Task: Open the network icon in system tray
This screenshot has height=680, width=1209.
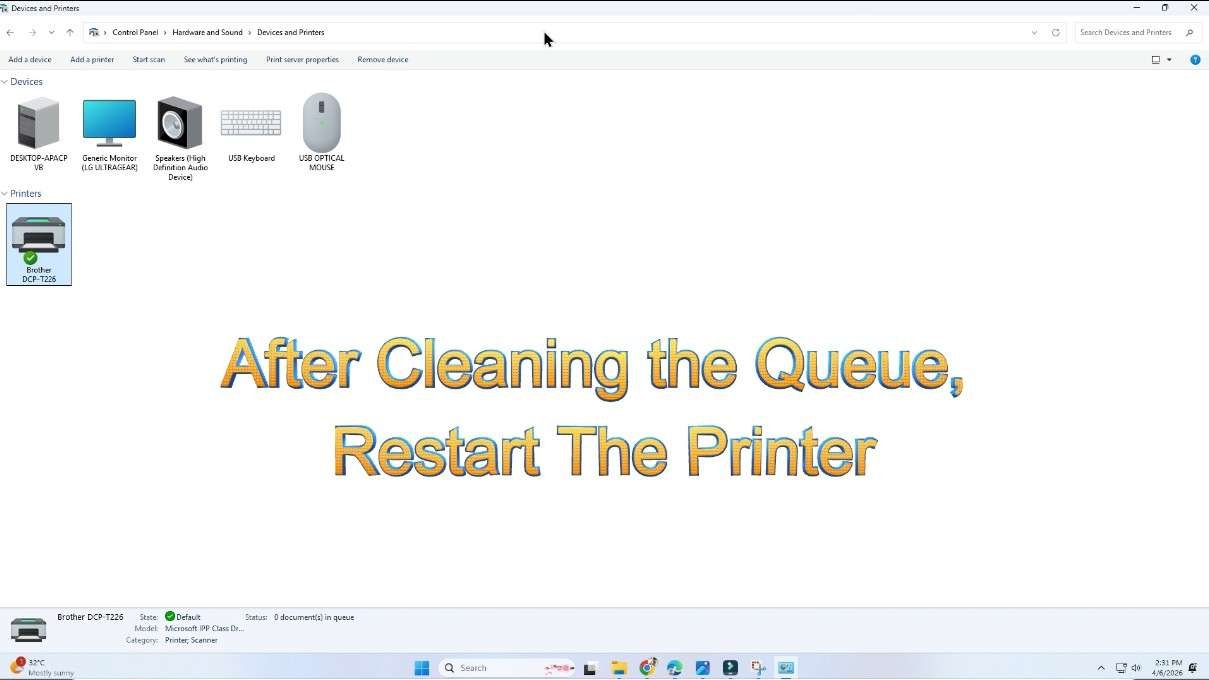Action: coord(1121,668)
